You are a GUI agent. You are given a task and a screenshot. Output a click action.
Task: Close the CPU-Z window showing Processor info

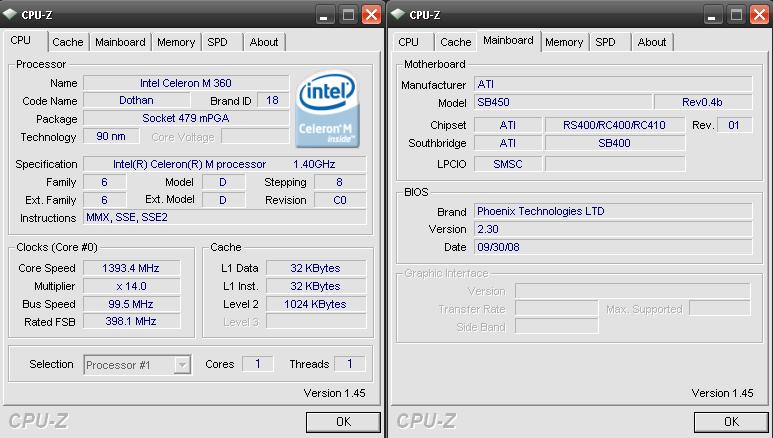pos(371,14)
